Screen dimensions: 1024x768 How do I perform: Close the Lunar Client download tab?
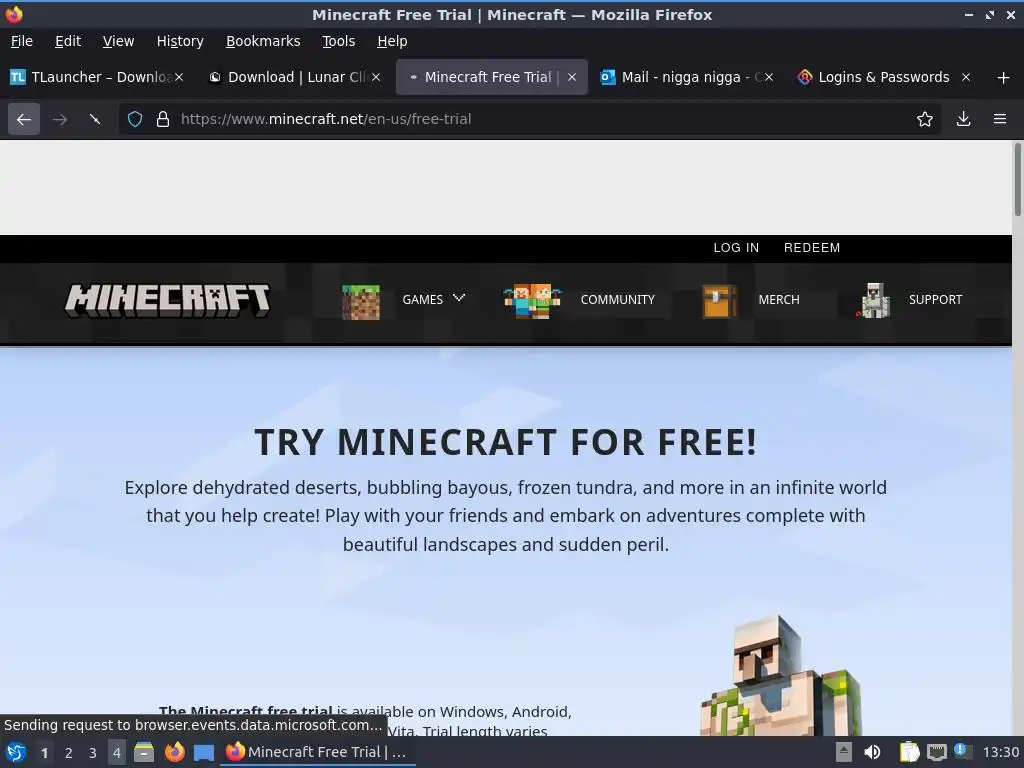click(376, 77)
